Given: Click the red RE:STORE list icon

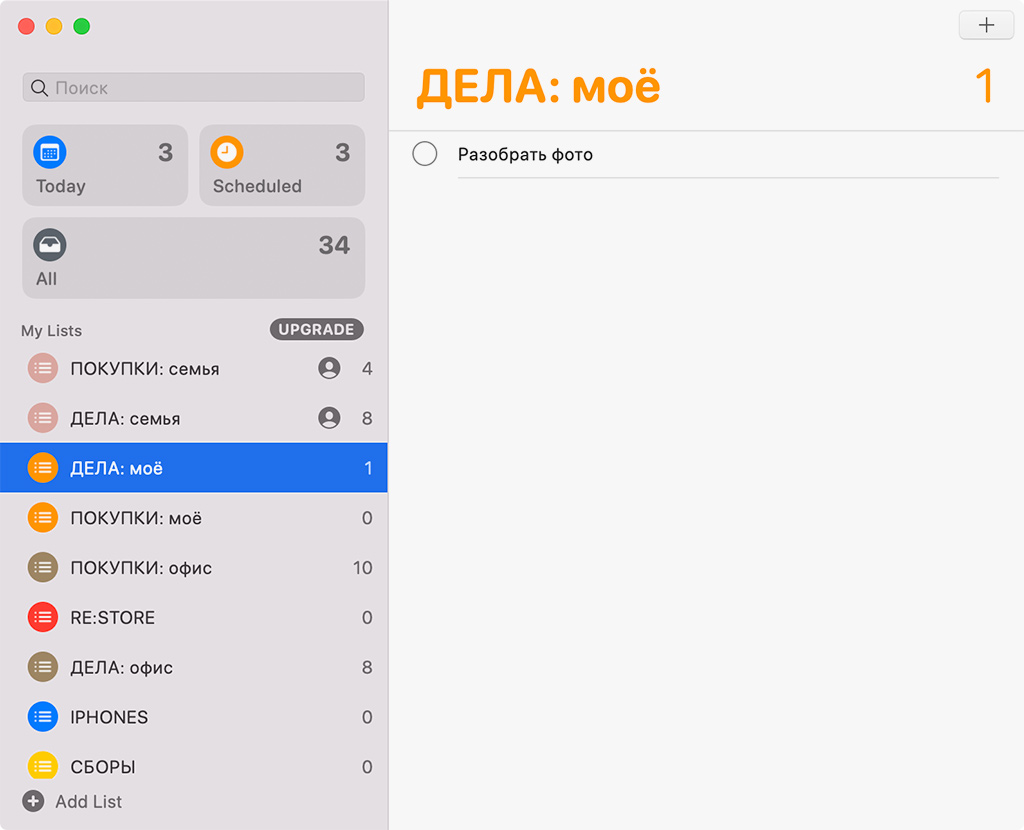Looking at the screenshot, I should (42, 617).
